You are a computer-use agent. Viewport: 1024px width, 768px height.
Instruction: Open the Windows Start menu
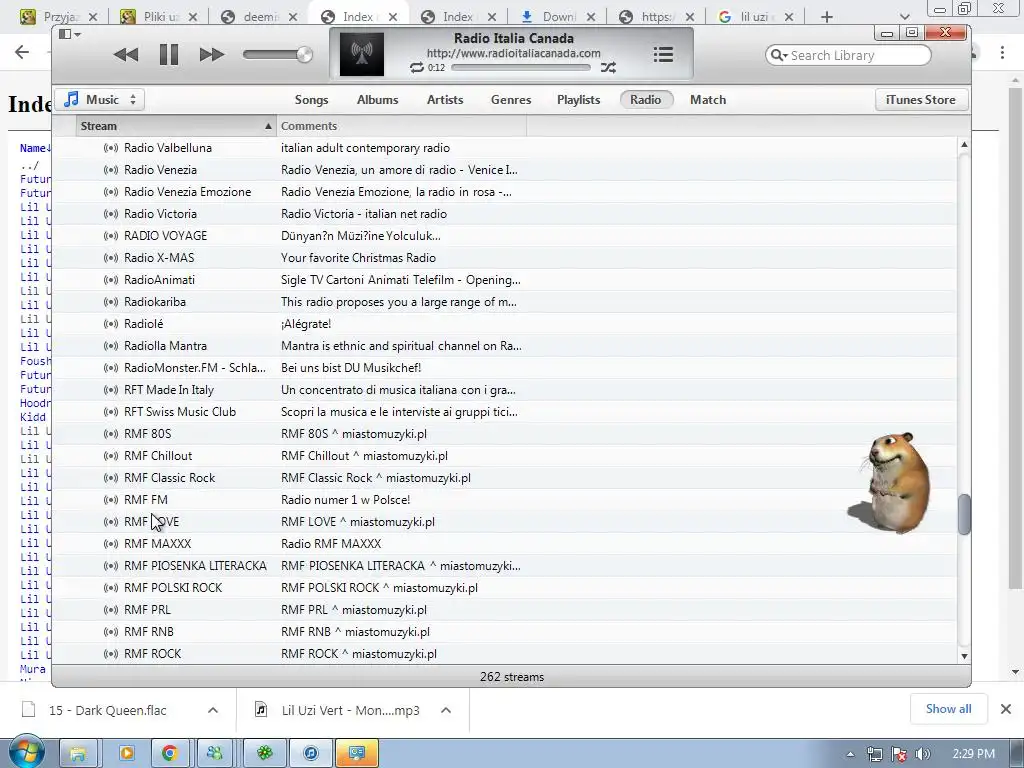27,752
